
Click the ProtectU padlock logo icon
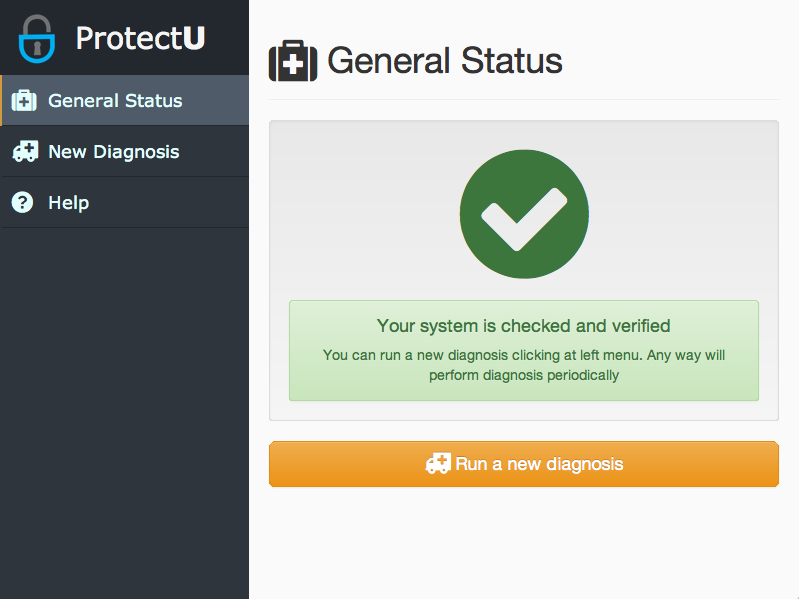[37, 38]
